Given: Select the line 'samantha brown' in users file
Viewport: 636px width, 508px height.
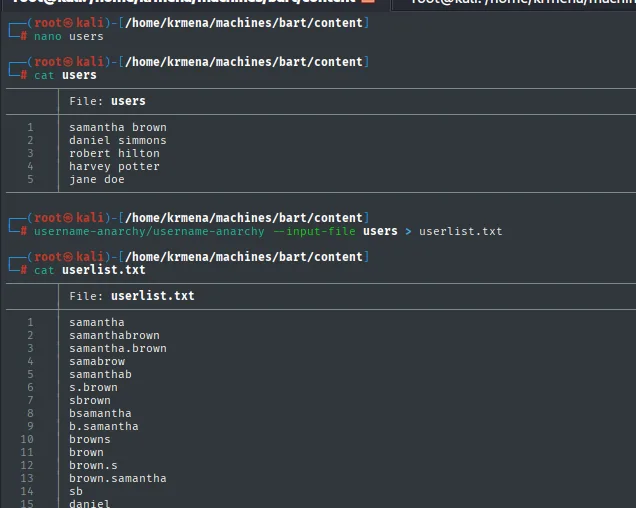Looking at the screenshot, I should (118, 127).
